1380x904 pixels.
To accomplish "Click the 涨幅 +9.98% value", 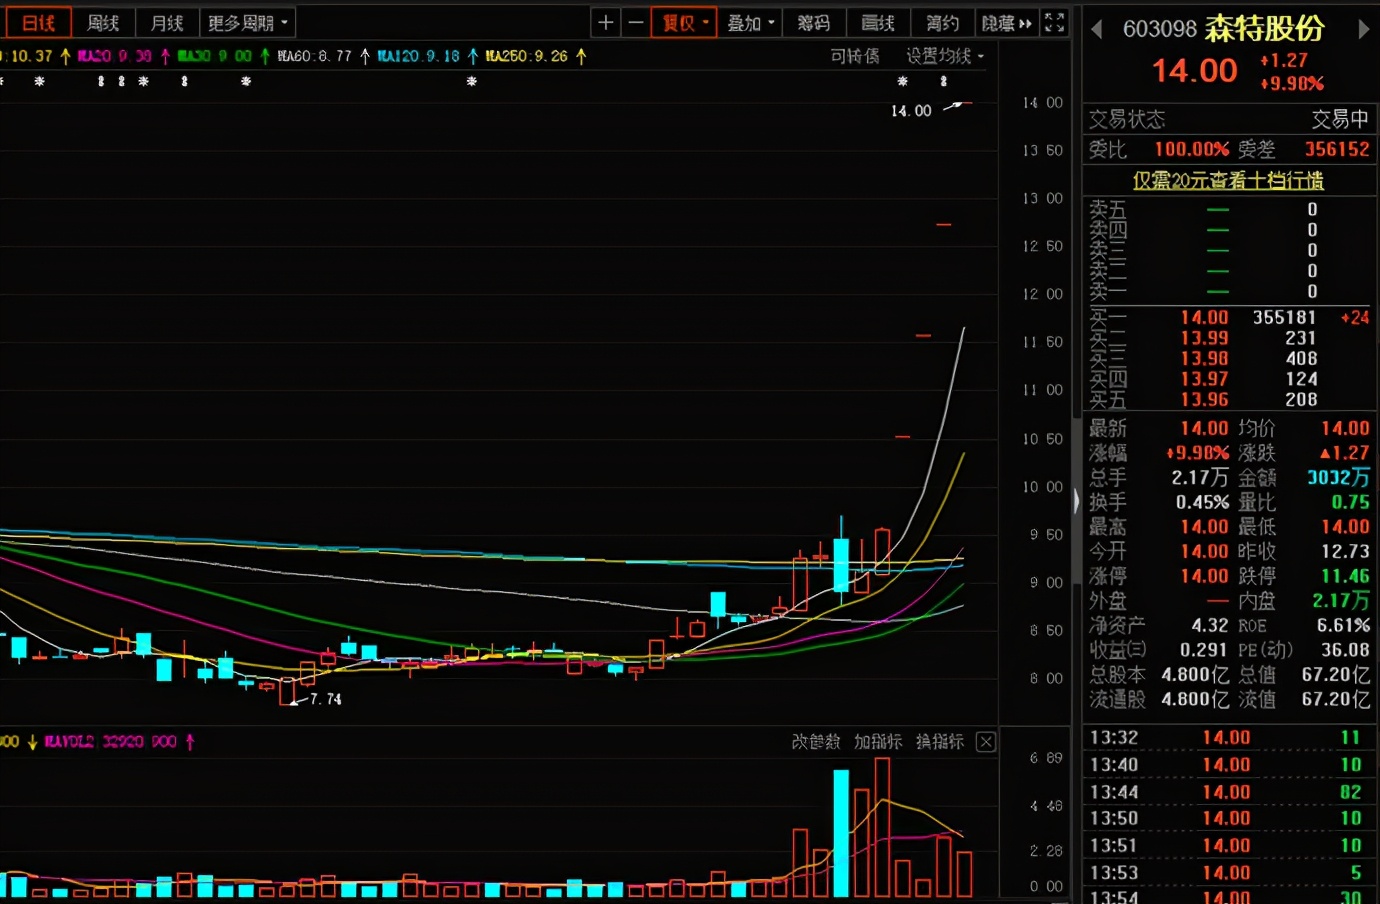I will (1197, 452).
